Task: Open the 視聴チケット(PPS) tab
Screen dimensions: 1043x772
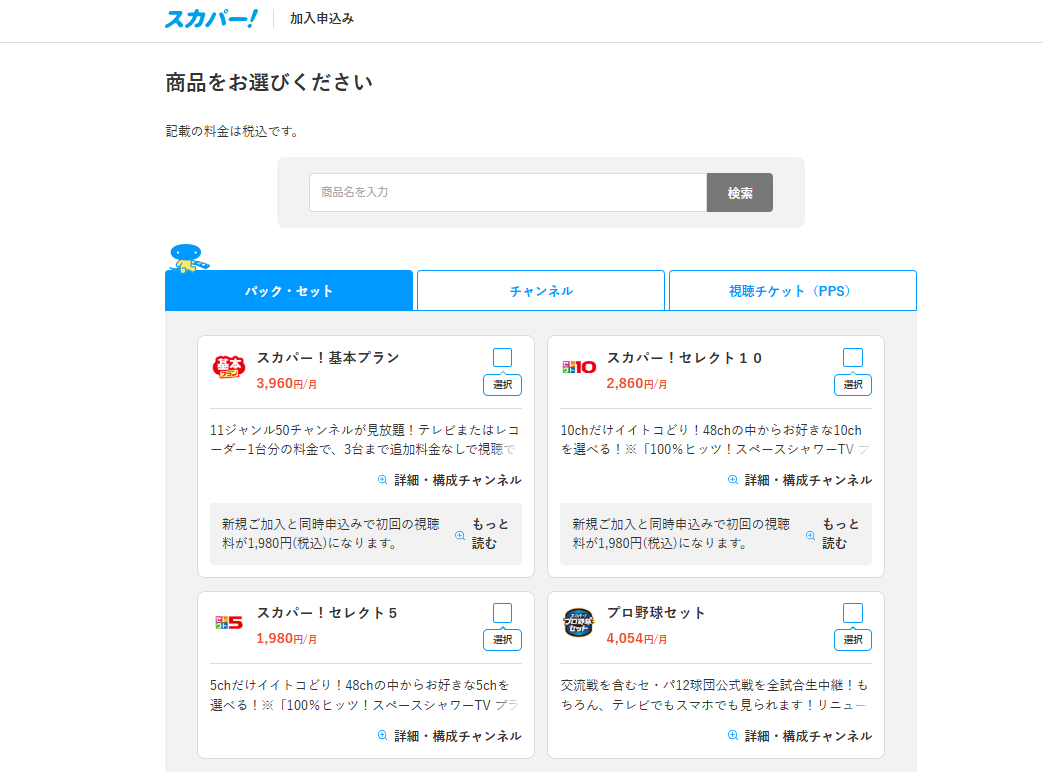Action: (x=792, y=291)
